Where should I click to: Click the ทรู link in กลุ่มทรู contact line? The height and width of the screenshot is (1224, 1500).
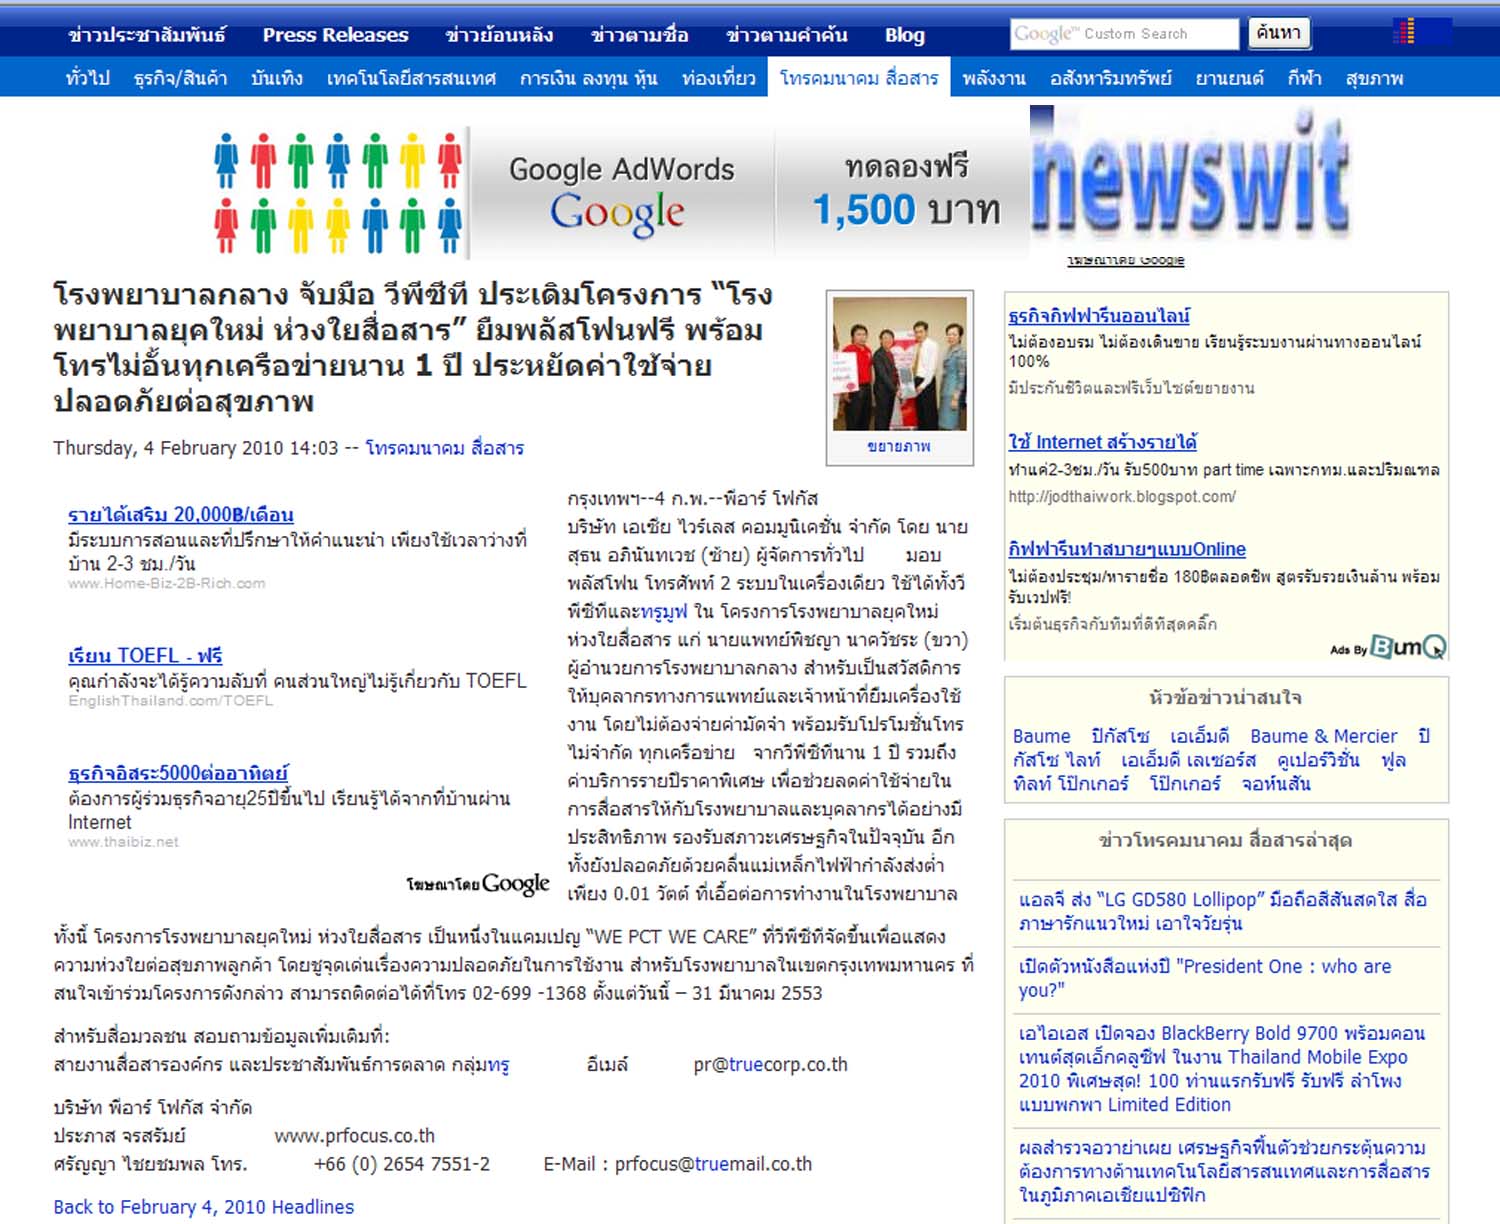click(x=498, y=1065)
